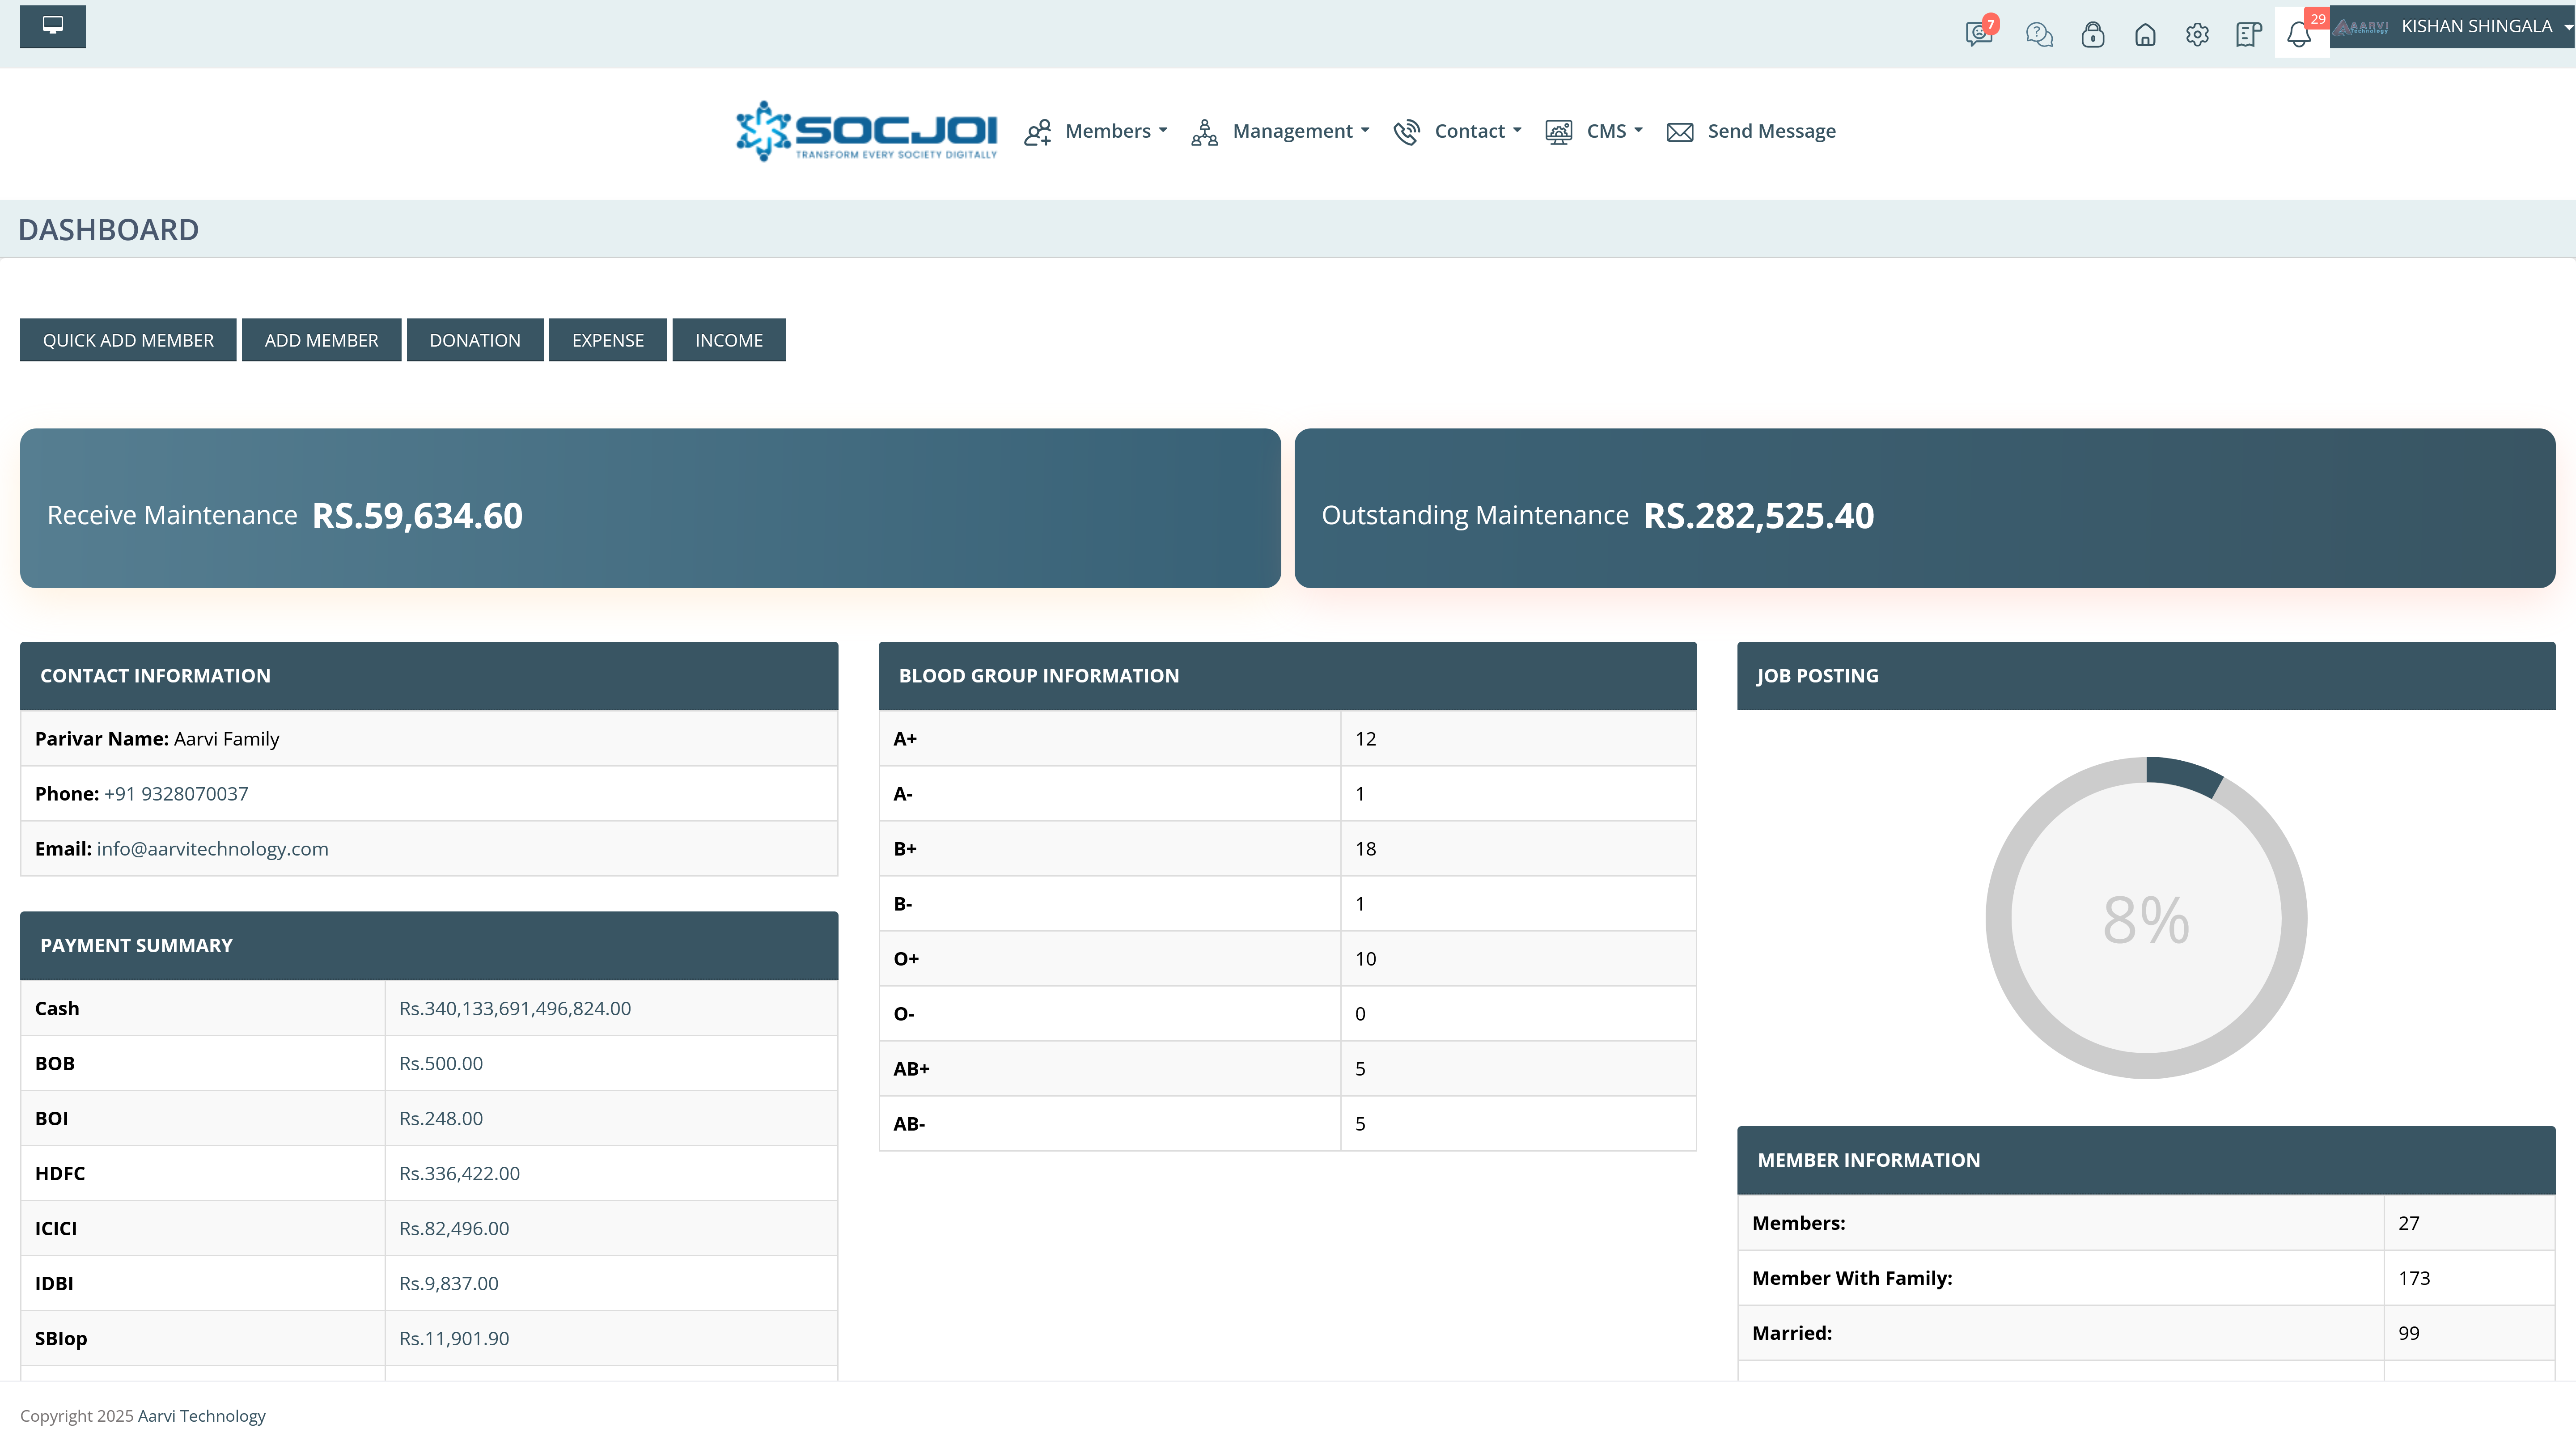Click the padlock icon in header
Viewport: 2576px width, 1449px height.
point(2093,35)
